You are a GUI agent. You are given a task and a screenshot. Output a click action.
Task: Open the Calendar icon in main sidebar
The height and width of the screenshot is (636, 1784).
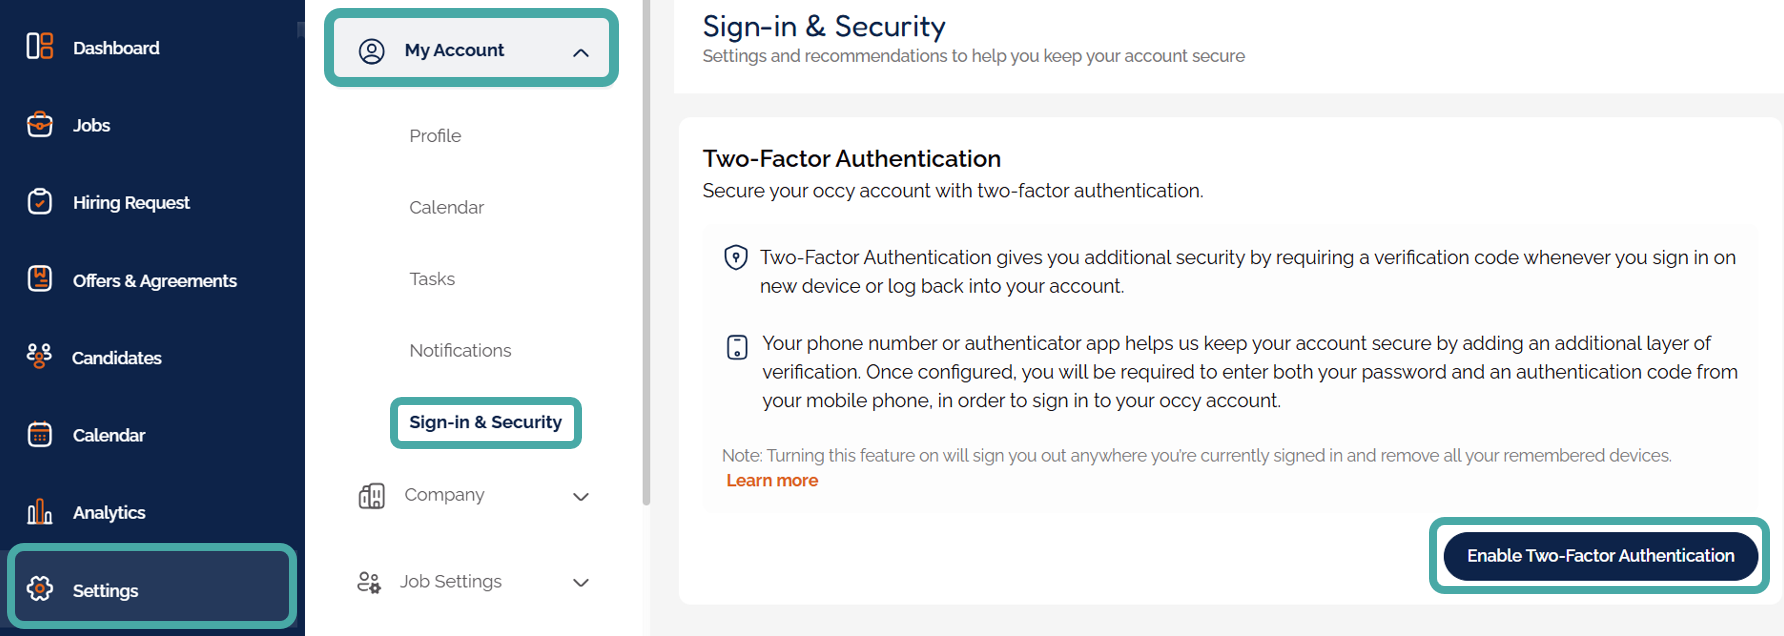(40, 434)
